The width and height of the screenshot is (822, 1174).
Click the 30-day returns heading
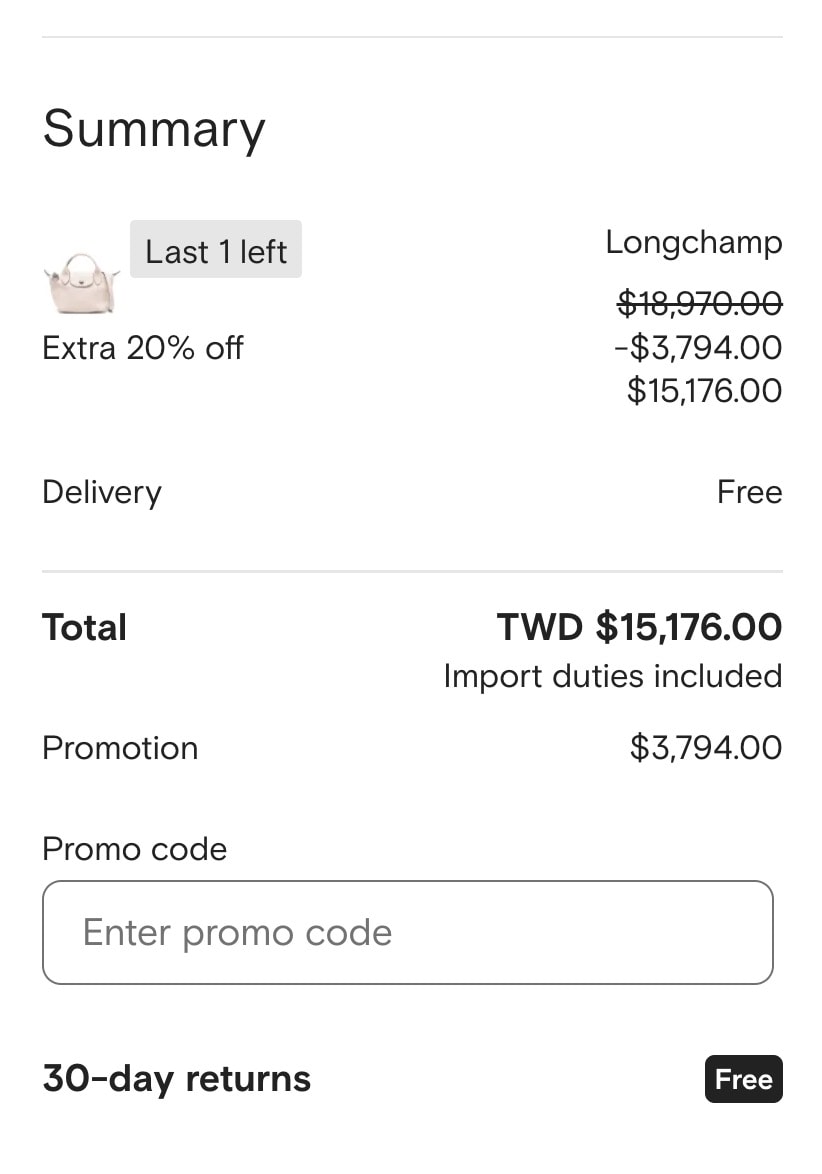point(177,1079)
